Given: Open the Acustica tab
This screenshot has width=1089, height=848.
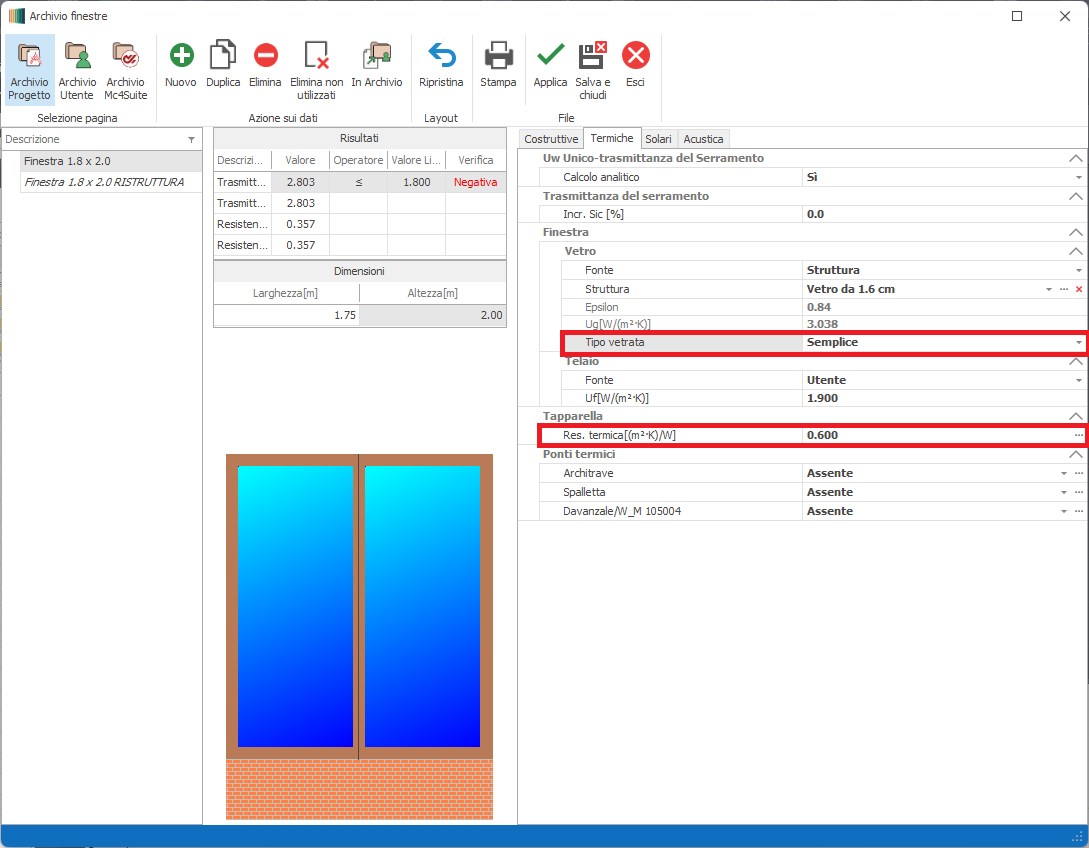Looking at the screenshot, I should point(703,139).
